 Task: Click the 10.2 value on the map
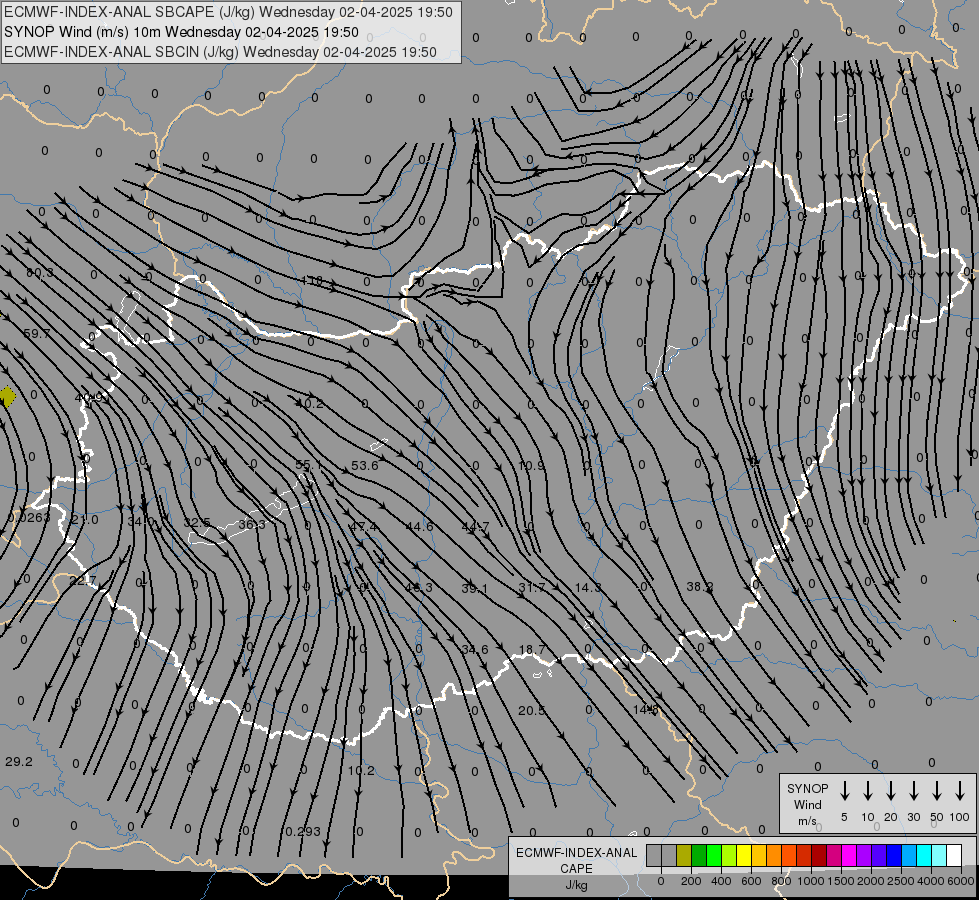click(361, 771)
